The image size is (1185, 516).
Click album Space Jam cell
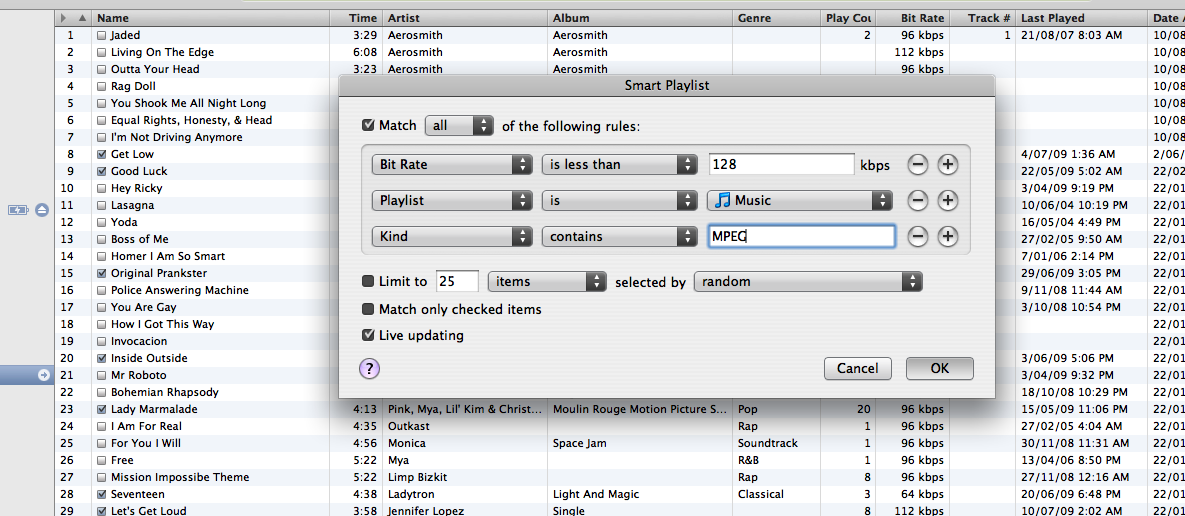click(578, 443)
